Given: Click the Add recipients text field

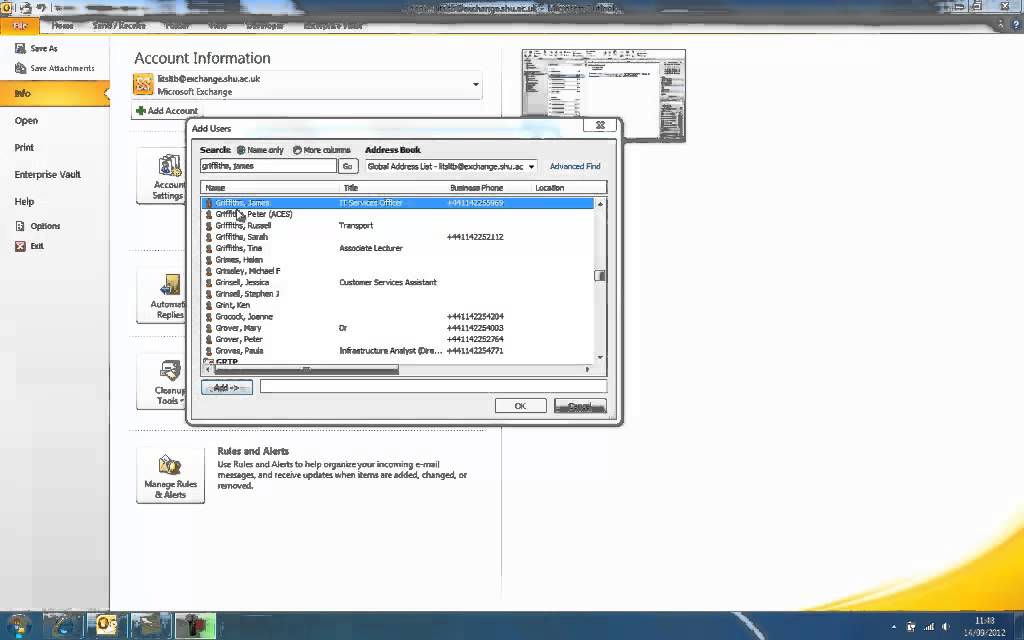Looking at the screenshot, I should coord(433,387).
